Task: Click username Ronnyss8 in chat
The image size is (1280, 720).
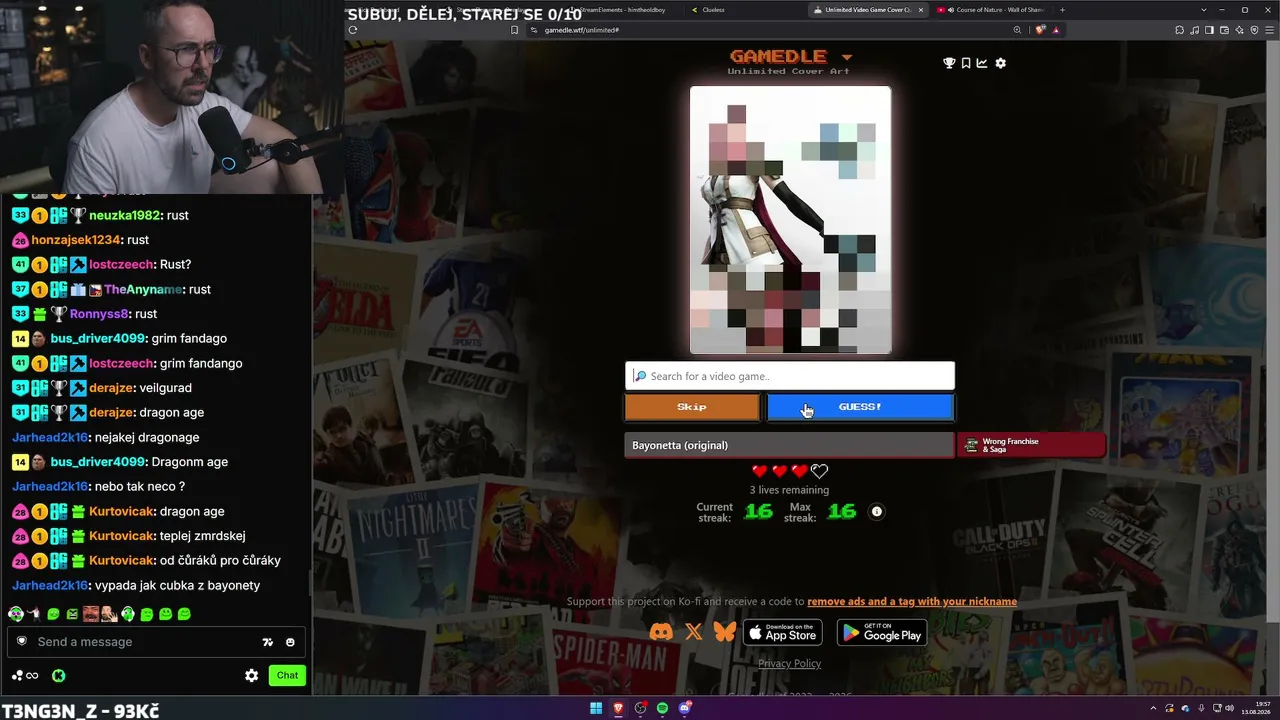Action: [x=99, y=314]
